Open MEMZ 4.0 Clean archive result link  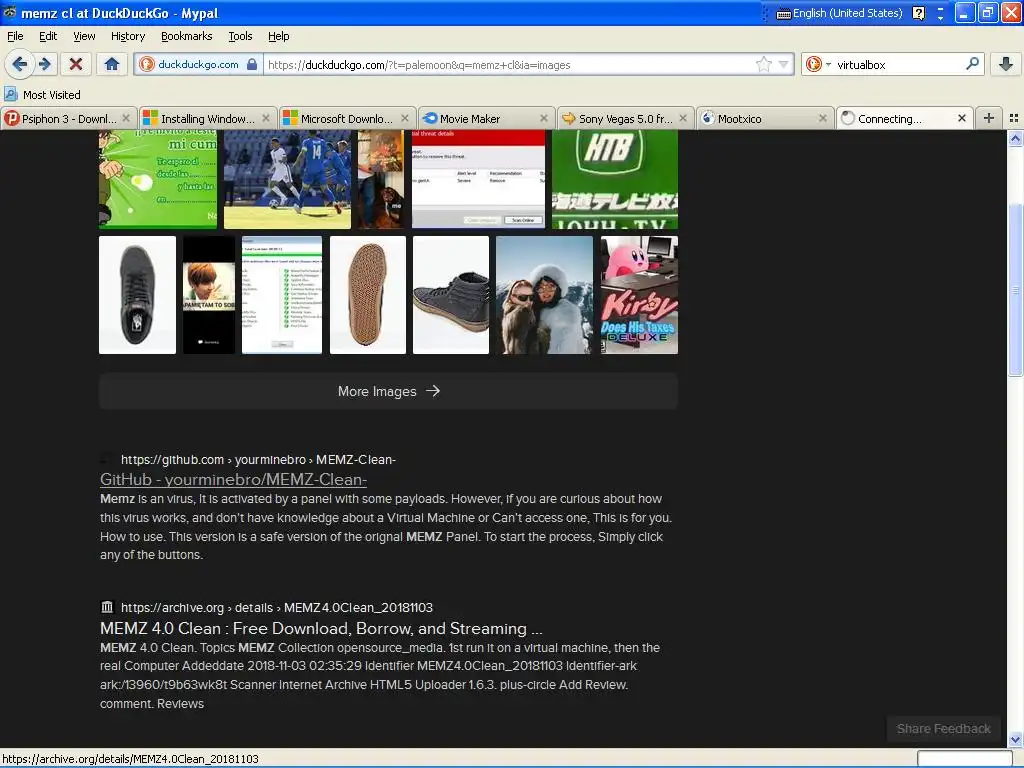pyautogui.click(x=321, y=628)
